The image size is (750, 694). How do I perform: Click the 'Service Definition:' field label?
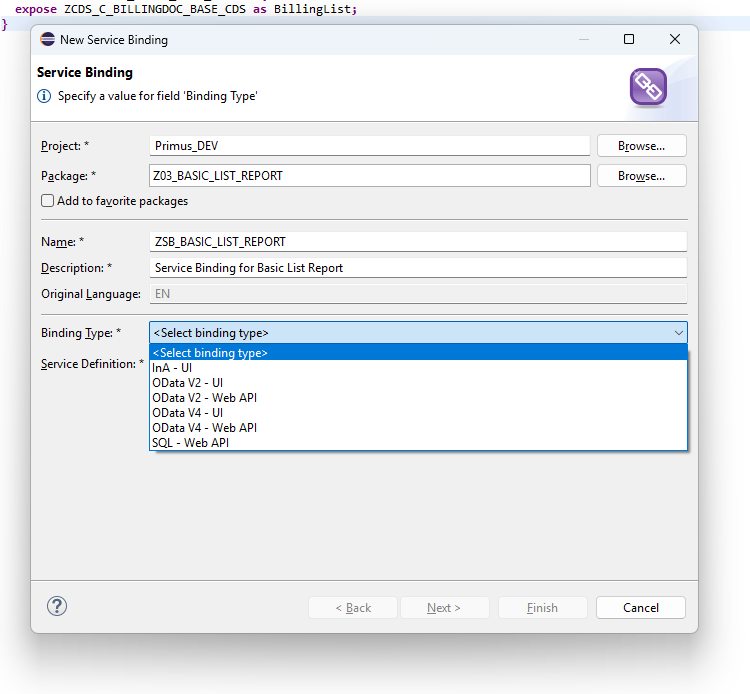point(92,364)
